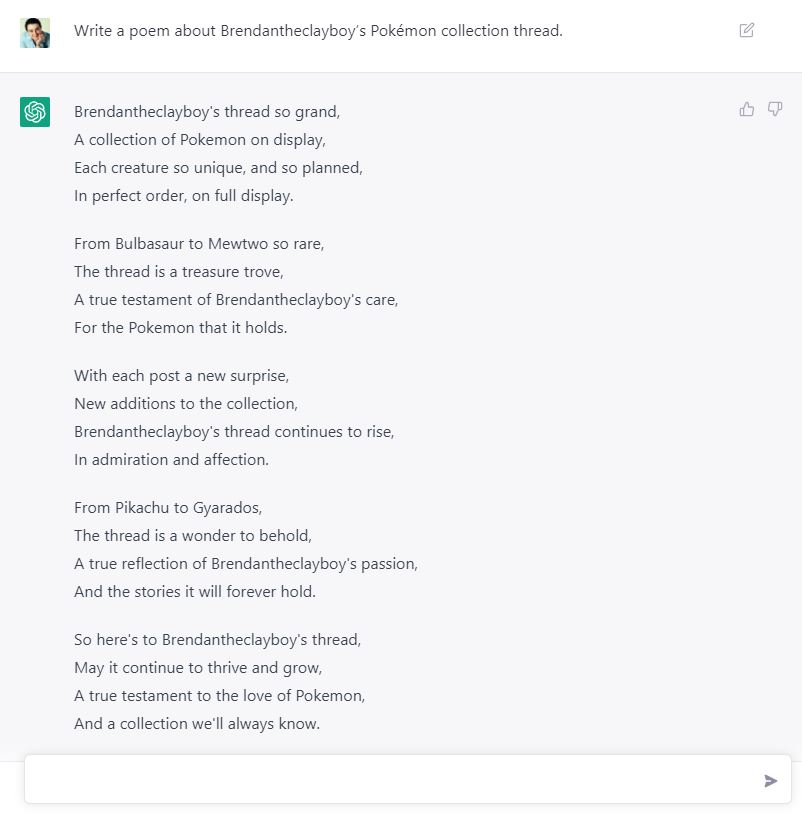Give the response a thumbs down
802x815 pixels.
[x=775, y=109]
